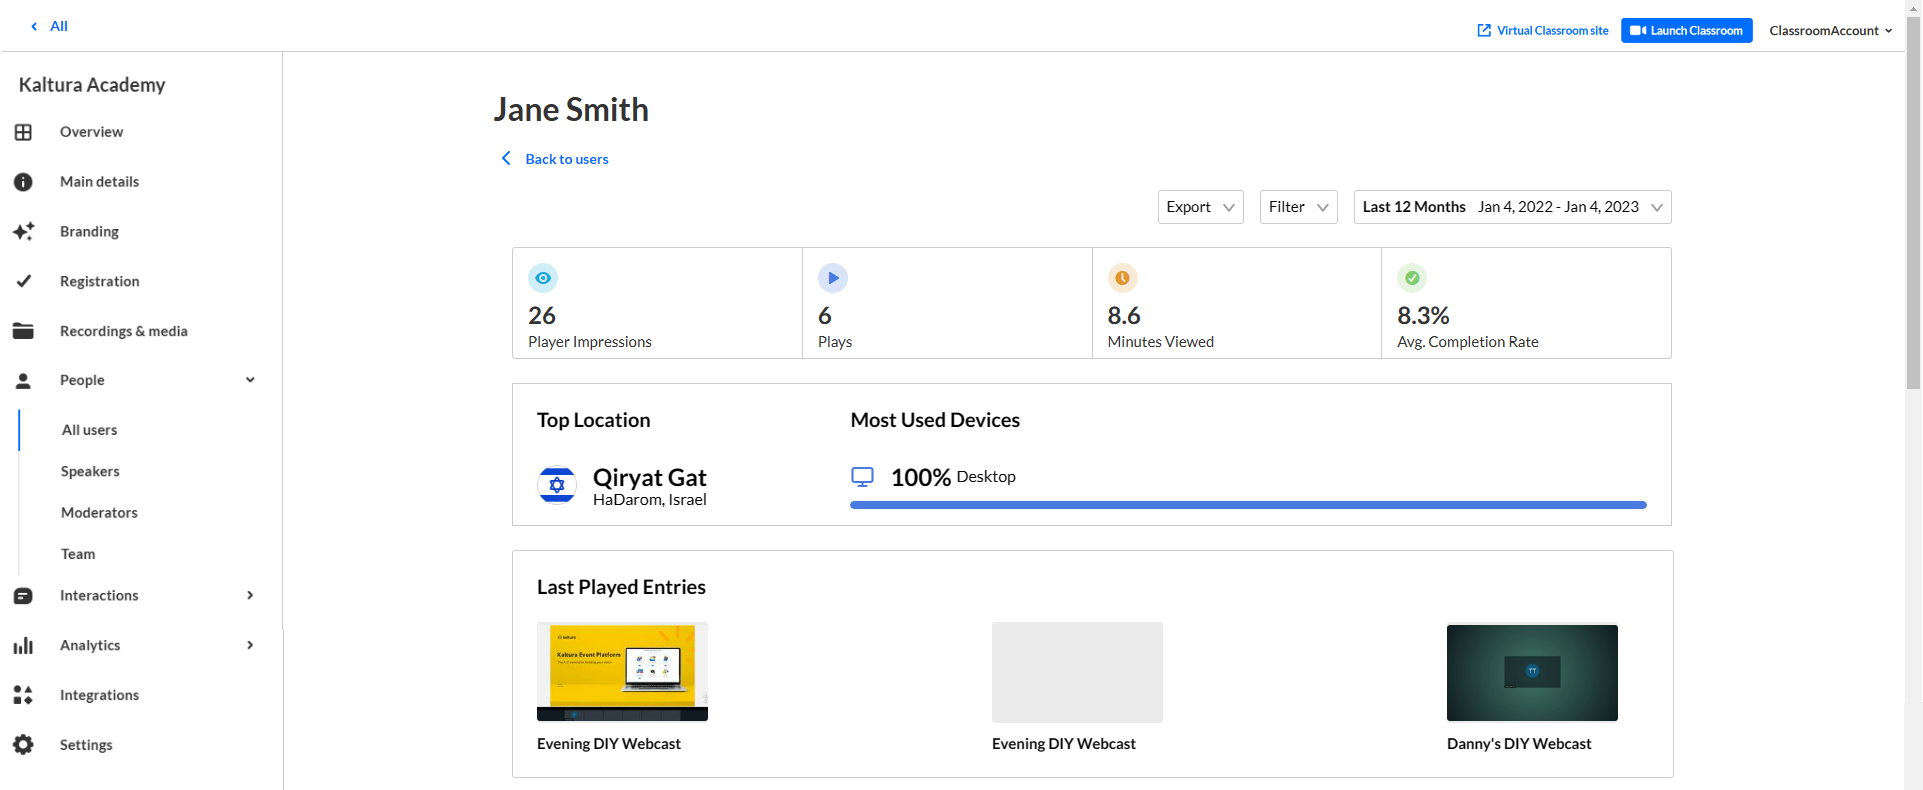Click the Branding sparkle icon
The height and width of the screenshot is (790, 1923).
23,232
